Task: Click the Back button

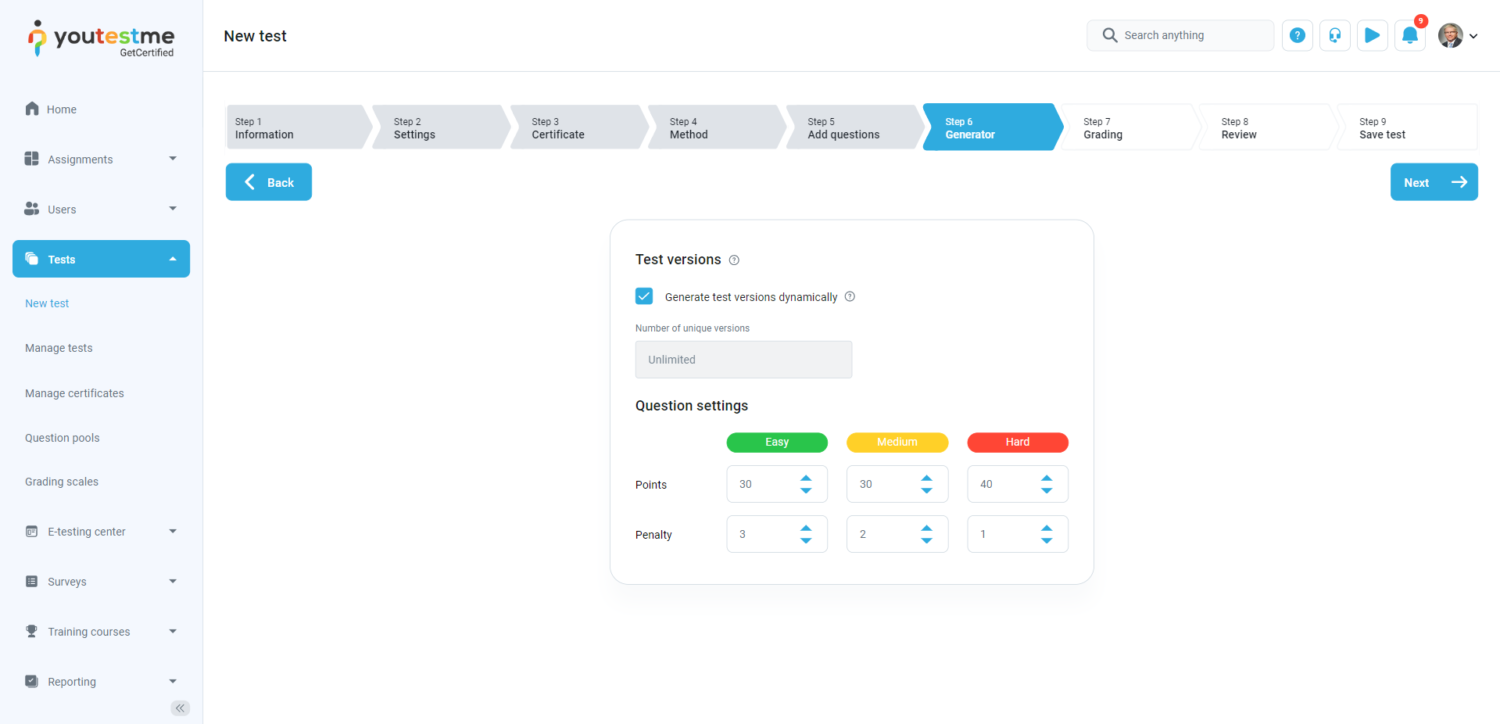Action: point(269,182)
